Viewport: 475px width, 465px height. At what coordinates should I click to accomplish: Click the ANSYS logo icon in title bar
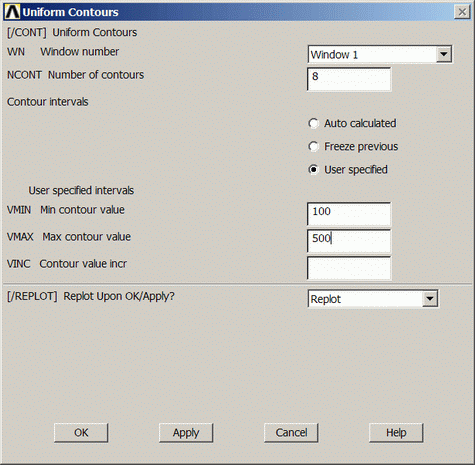tap(12, 12)
